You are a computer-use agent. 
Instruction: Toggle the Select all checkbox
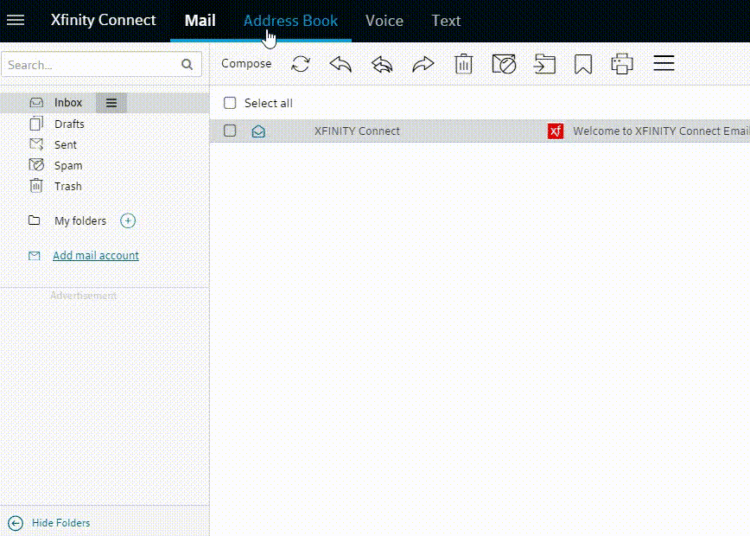click(230, 103)
